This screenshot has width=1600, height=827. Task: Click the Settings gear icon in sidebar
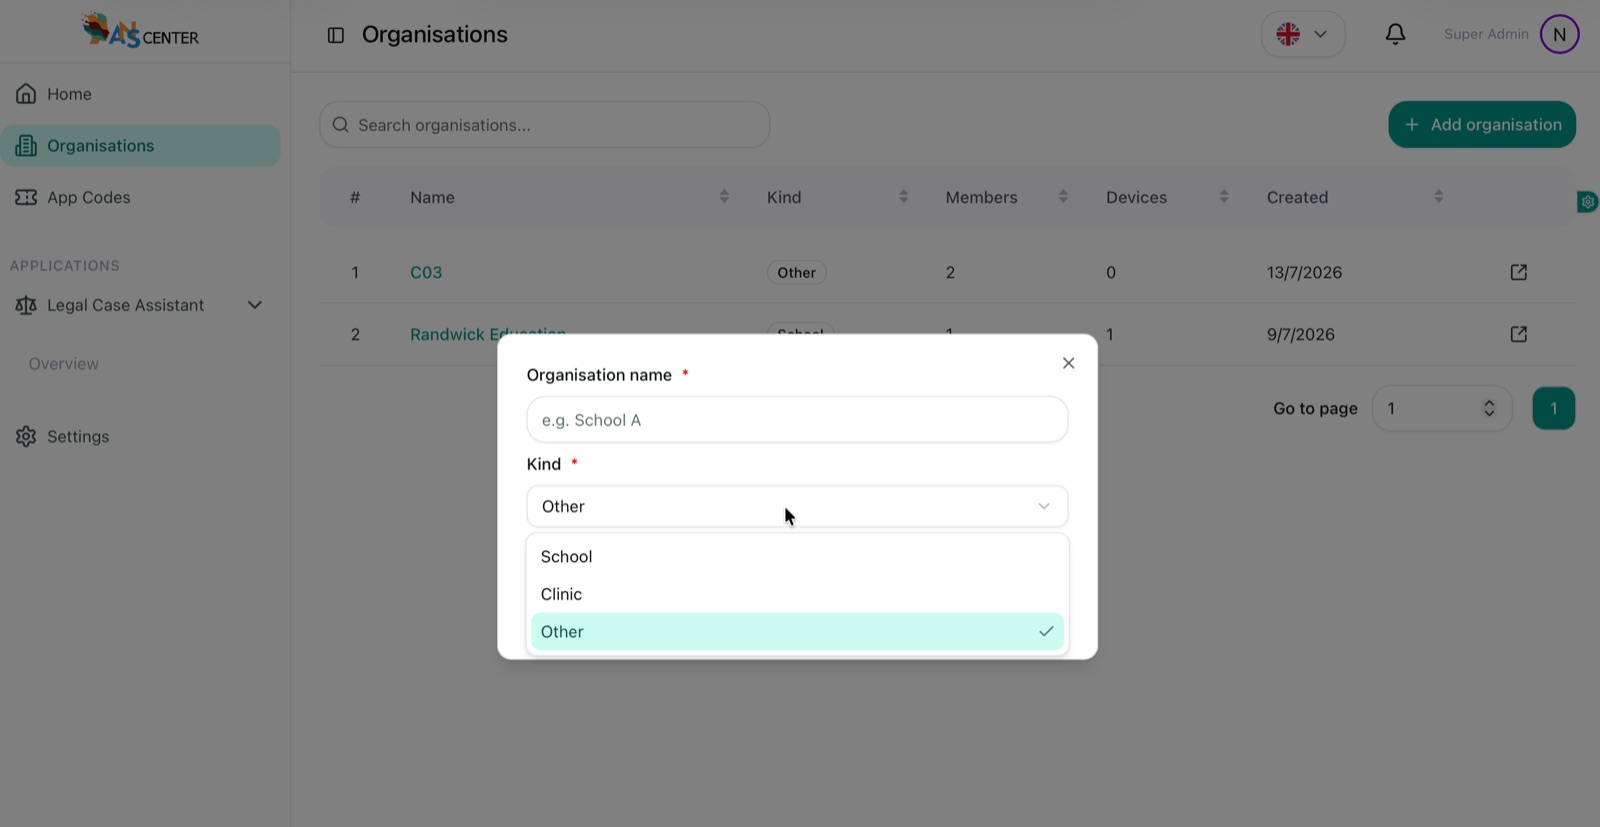26,437
